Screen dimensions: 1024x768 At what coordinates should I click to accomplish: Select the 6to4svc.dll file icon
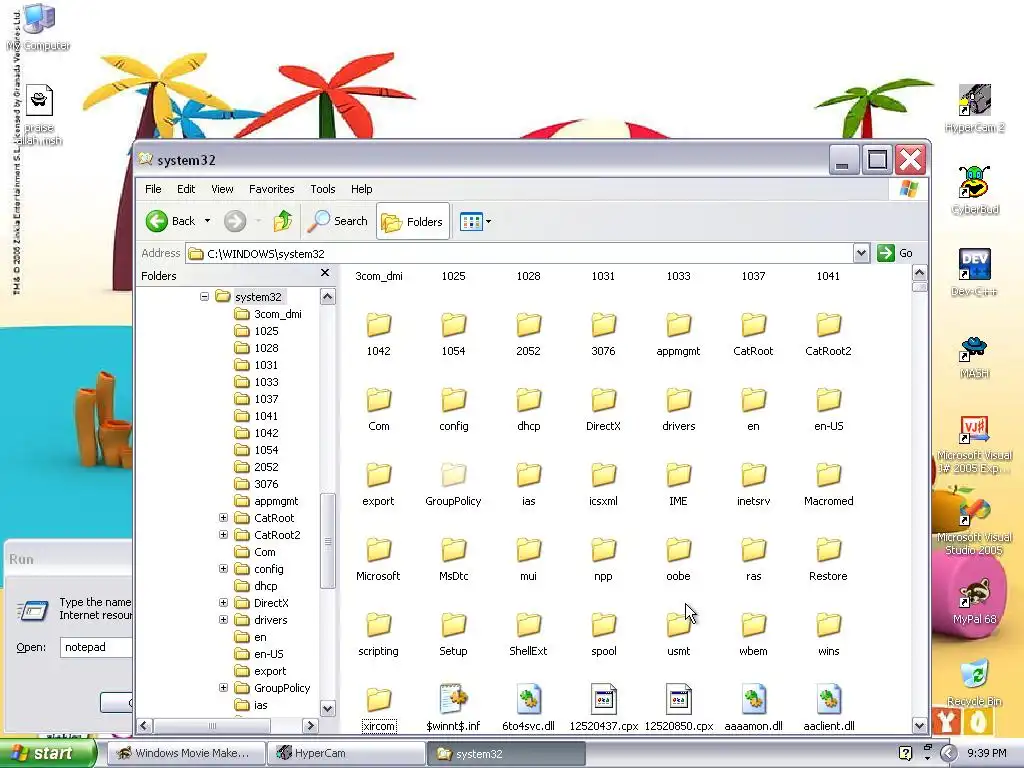click(x=528, y=699)
